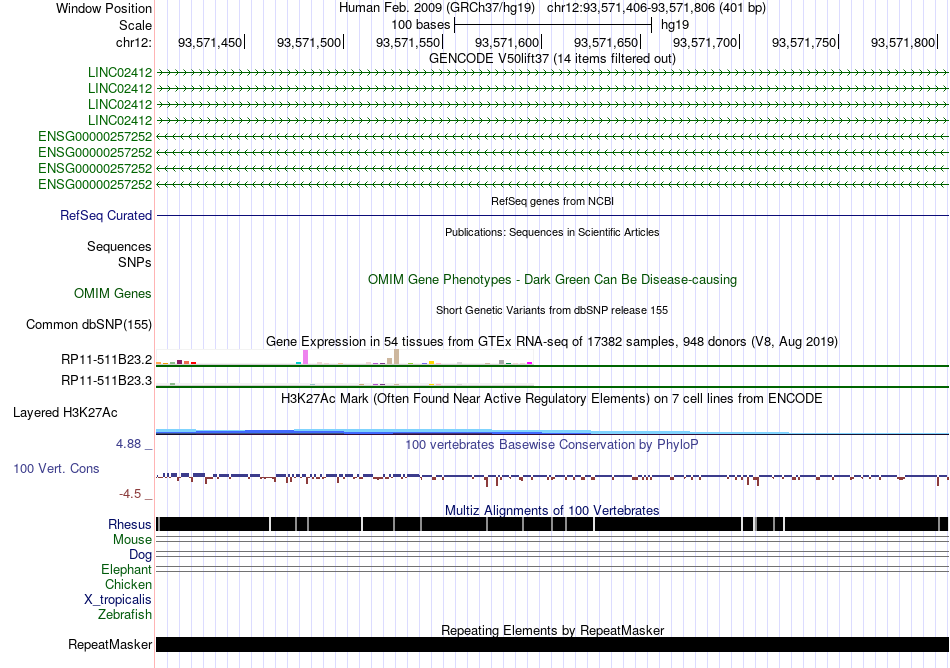The height and width of the screenshot is (668, 950).
Task: Open Repeating Elements by RepeatMasker title
Action: pyautogui.click(x=552, y=630)
